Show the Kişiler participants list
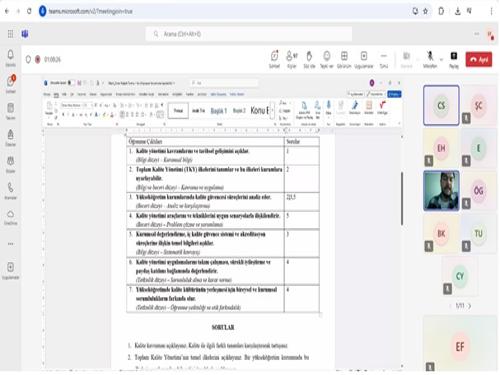Viewport: 500px width, 375px height. click(292, 59)
